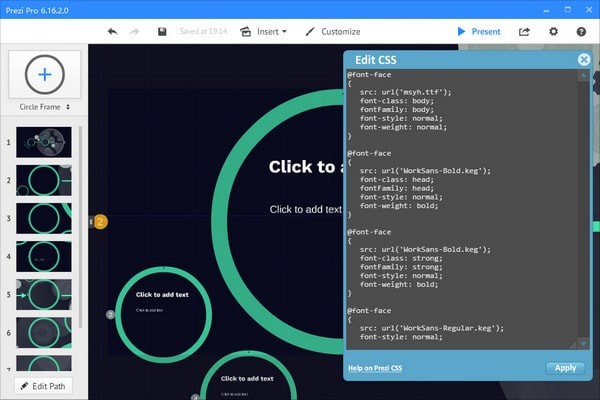Open the Customize theme panel
The image size is (600, 400).
333,31
